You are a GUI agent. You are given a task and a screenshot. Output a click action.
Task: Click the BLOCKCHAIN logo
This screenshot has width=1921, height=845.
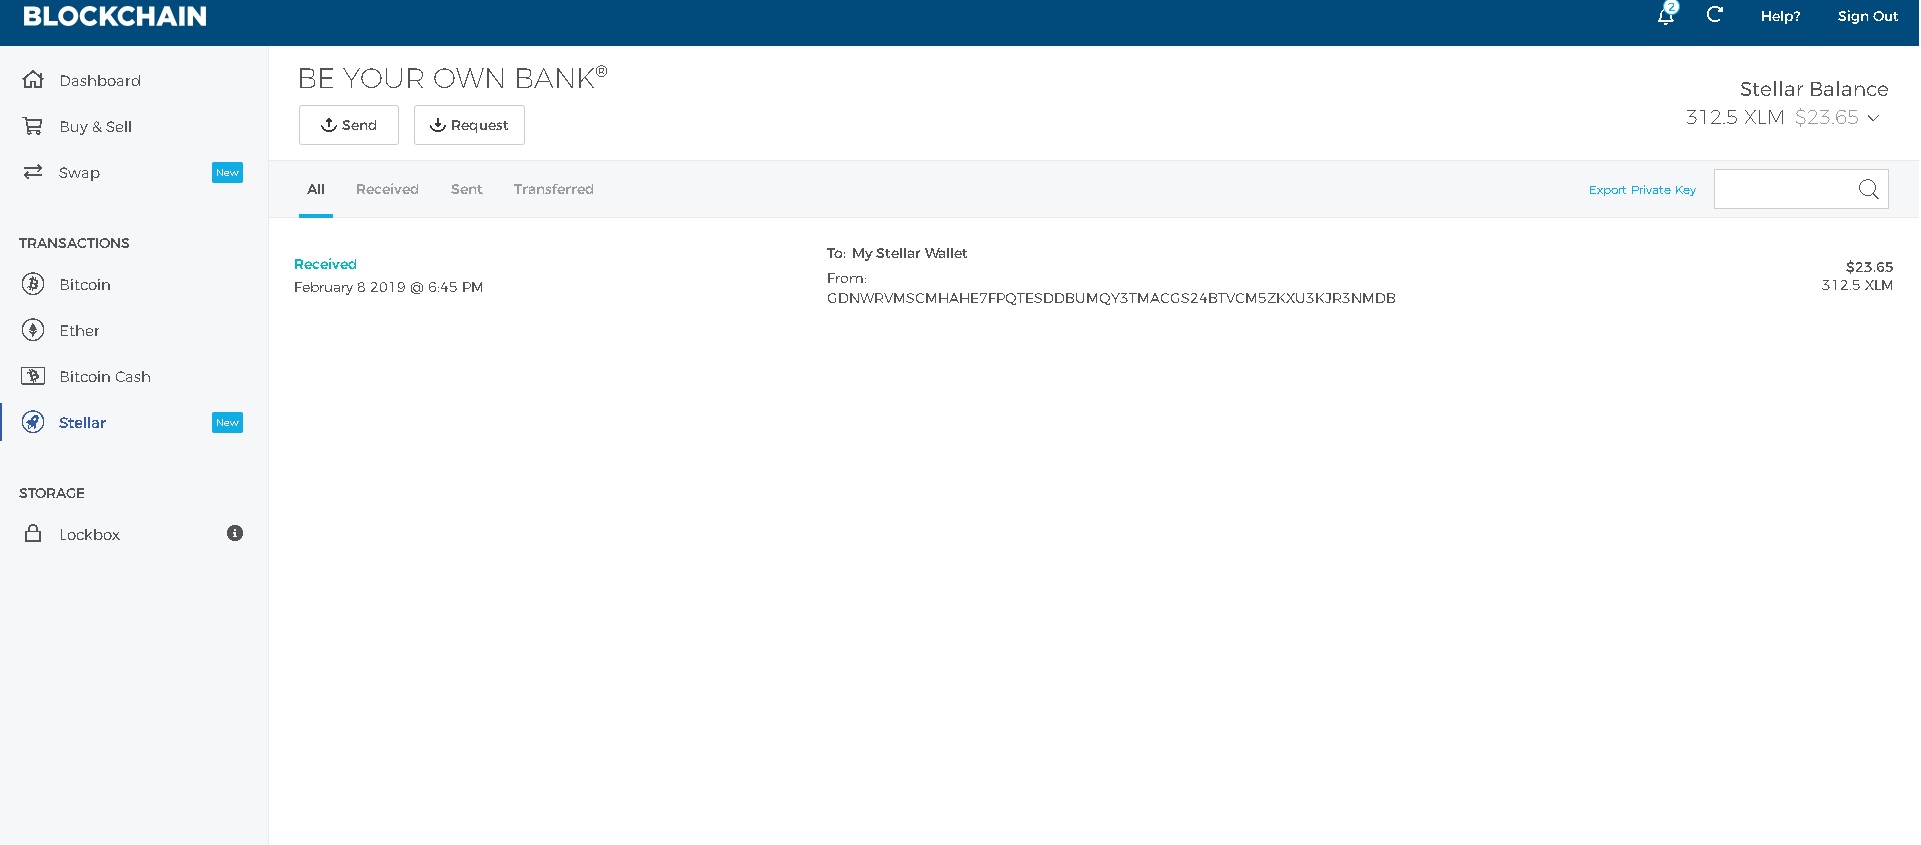pyautogui.click(x=115, y=16)
